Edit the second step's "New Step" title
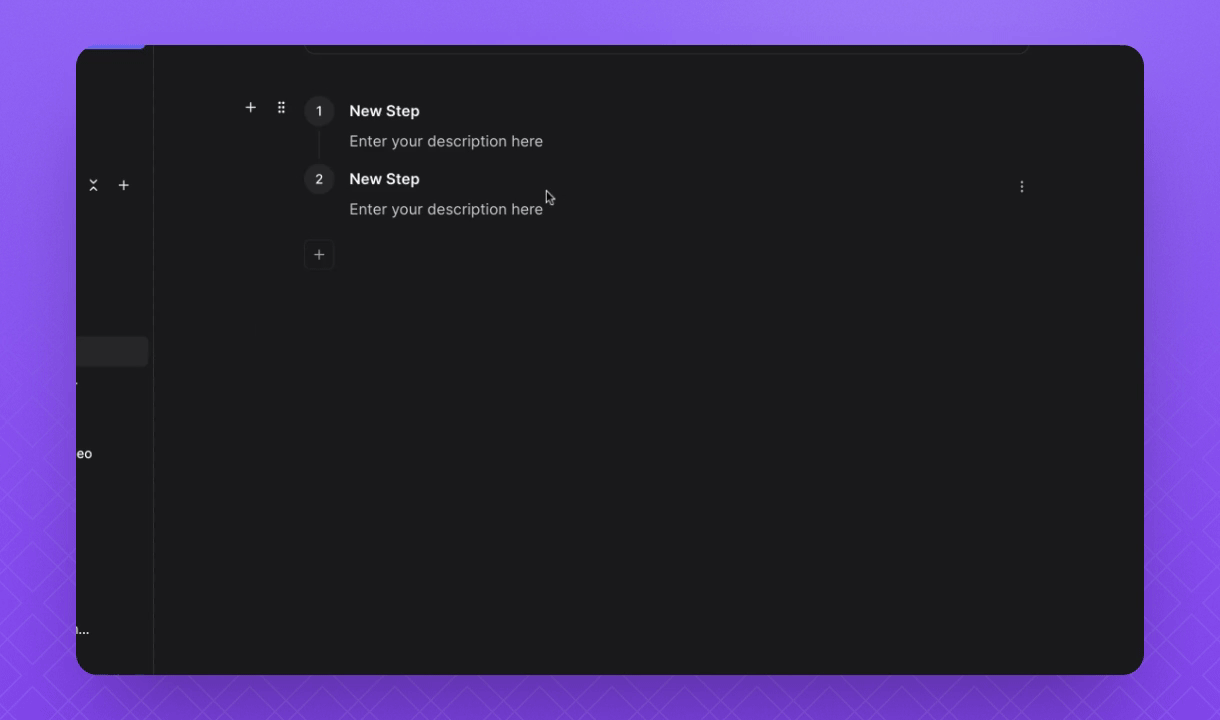This screenshot has height=720, width=1220. coord(384,179)
